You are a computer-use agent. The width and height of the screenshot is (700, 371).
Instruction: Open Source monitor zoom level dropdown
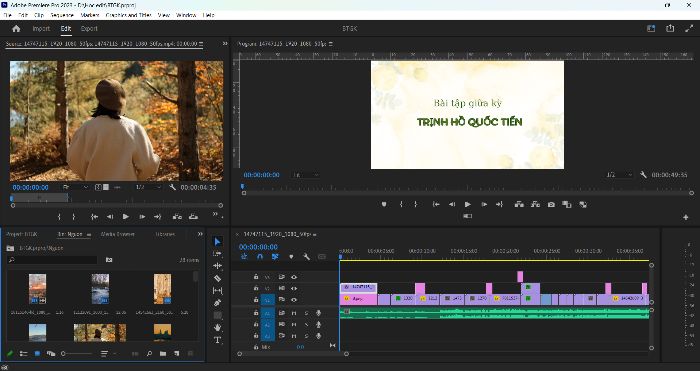[x=75, y=188]
